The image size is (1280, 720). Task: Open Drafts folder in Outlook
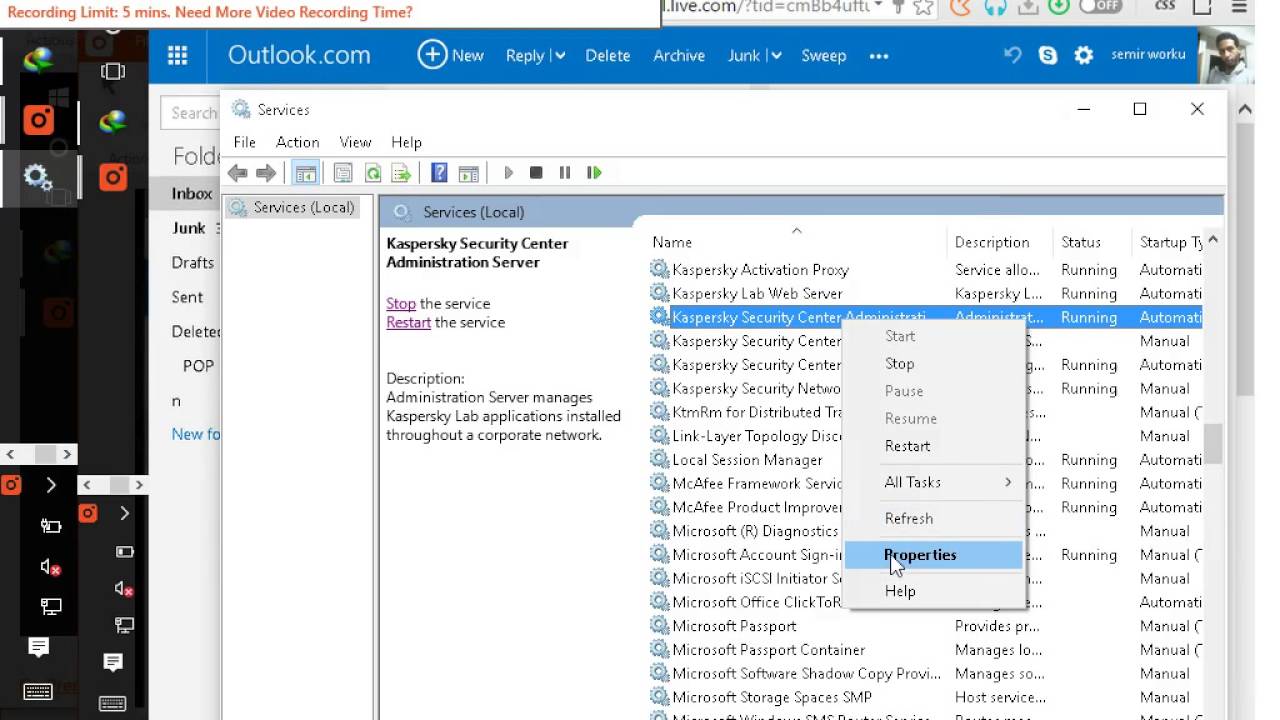(x=193, y=262)
